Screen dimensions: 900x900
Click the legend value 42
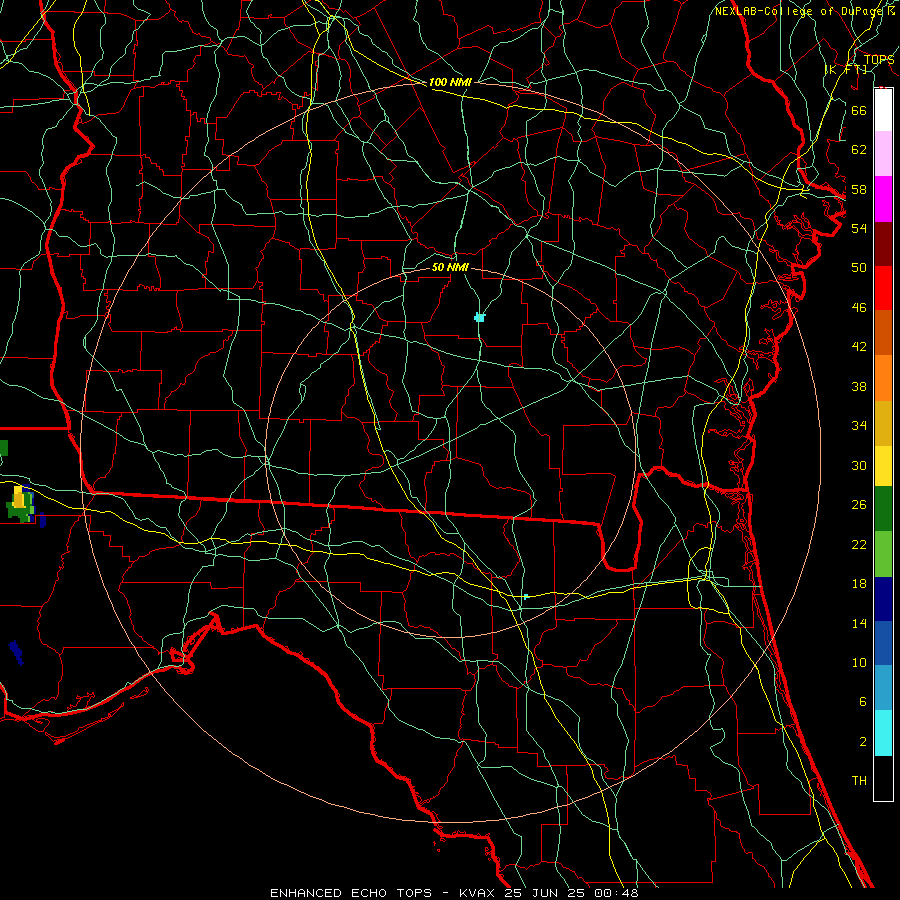pos(859,346)
